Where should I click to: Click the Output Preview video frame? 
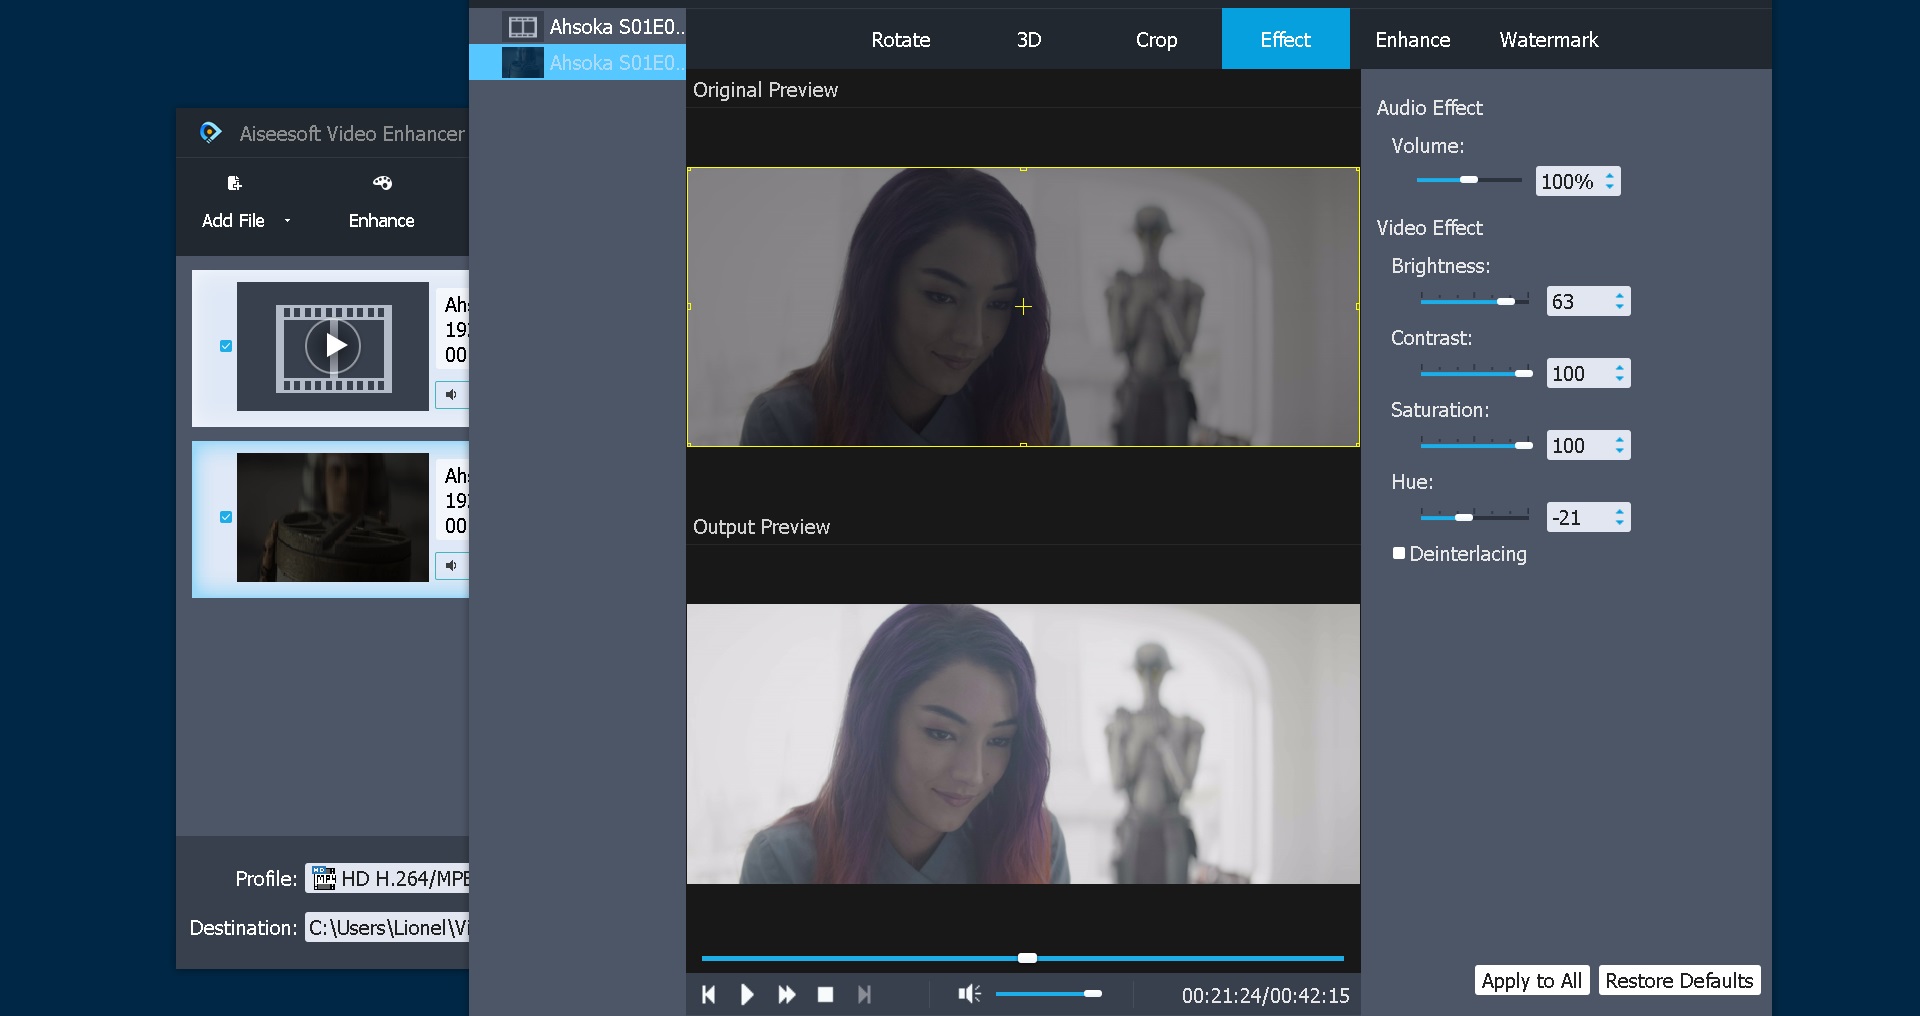(1023, 744)
